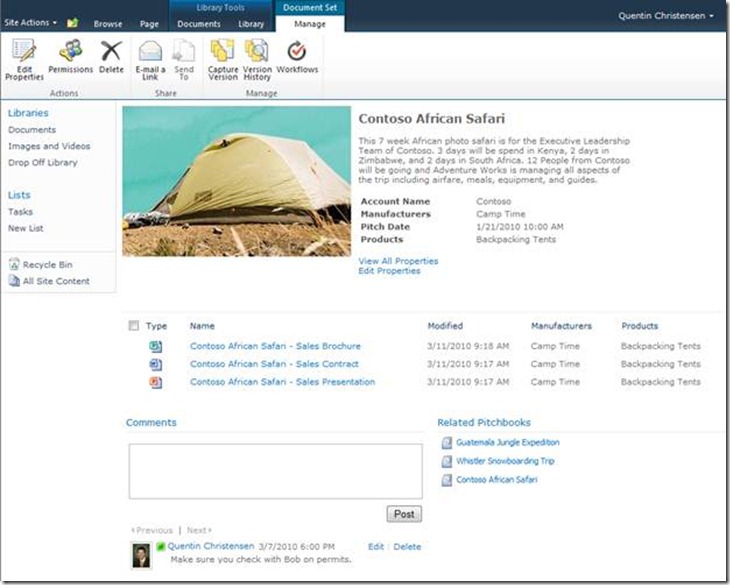Viewport: 730px width, 585px height.
Task: Open the Tasks list
Action: click(x=20, y=212)
